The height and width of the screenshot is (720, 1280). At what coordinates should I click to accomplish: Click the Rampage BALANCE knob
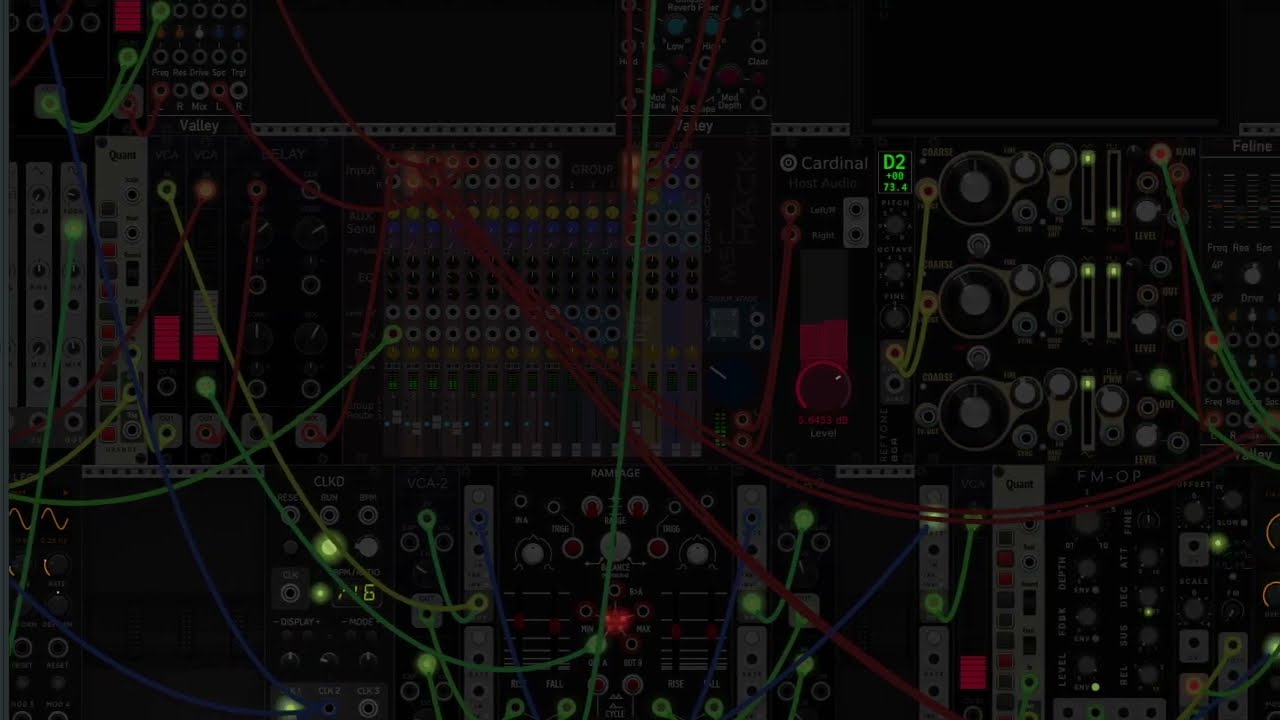(x=615, y=547)
